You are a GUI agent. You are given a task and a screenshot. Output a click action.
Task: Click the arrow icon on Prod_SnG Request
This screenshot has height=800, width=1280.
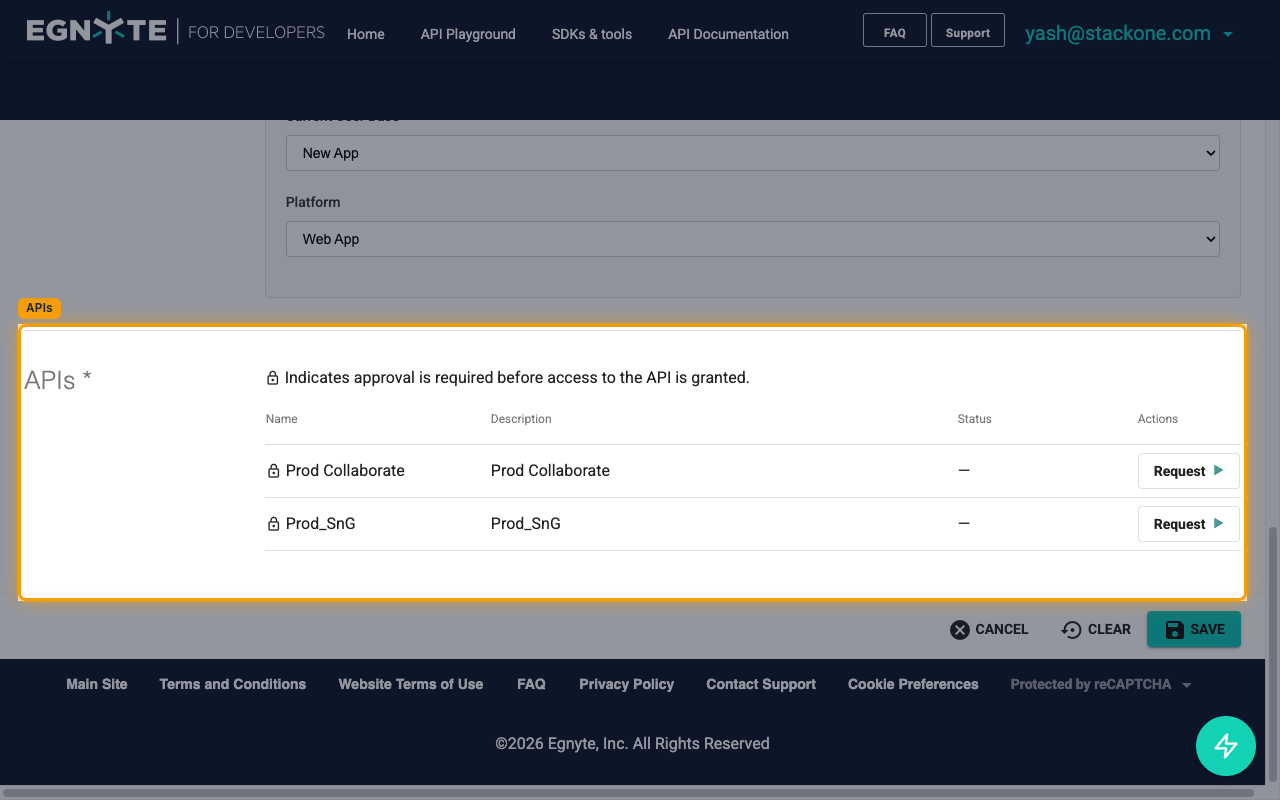coord(1218,523)
